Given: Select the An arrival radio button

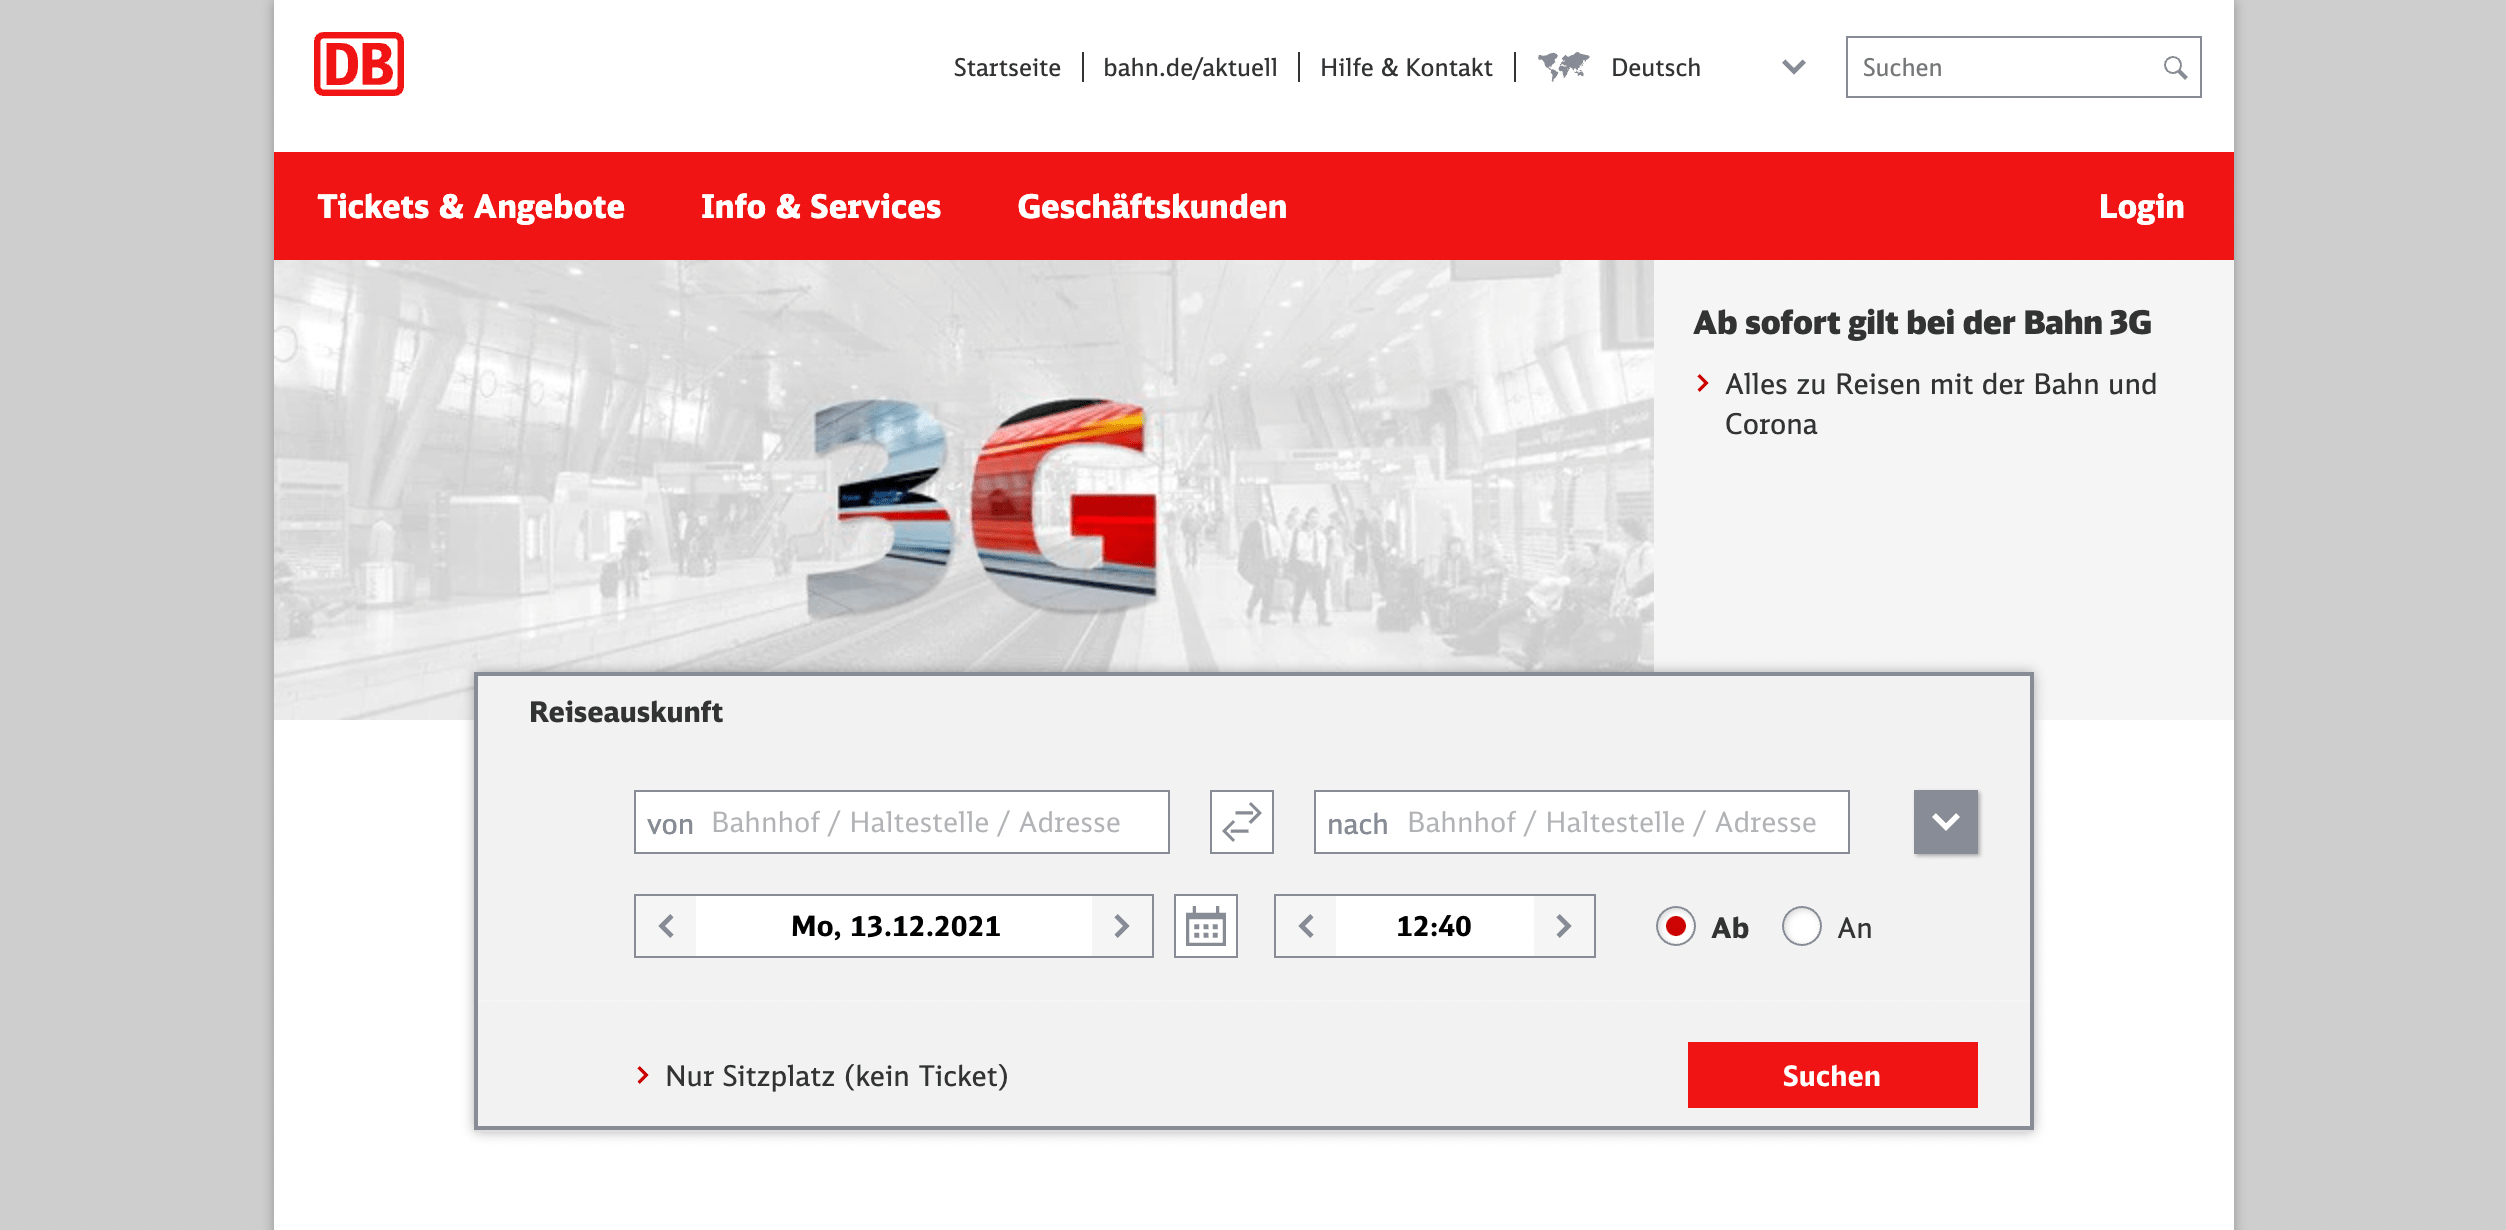Looking at the screenshot, I should point(1801,927).
